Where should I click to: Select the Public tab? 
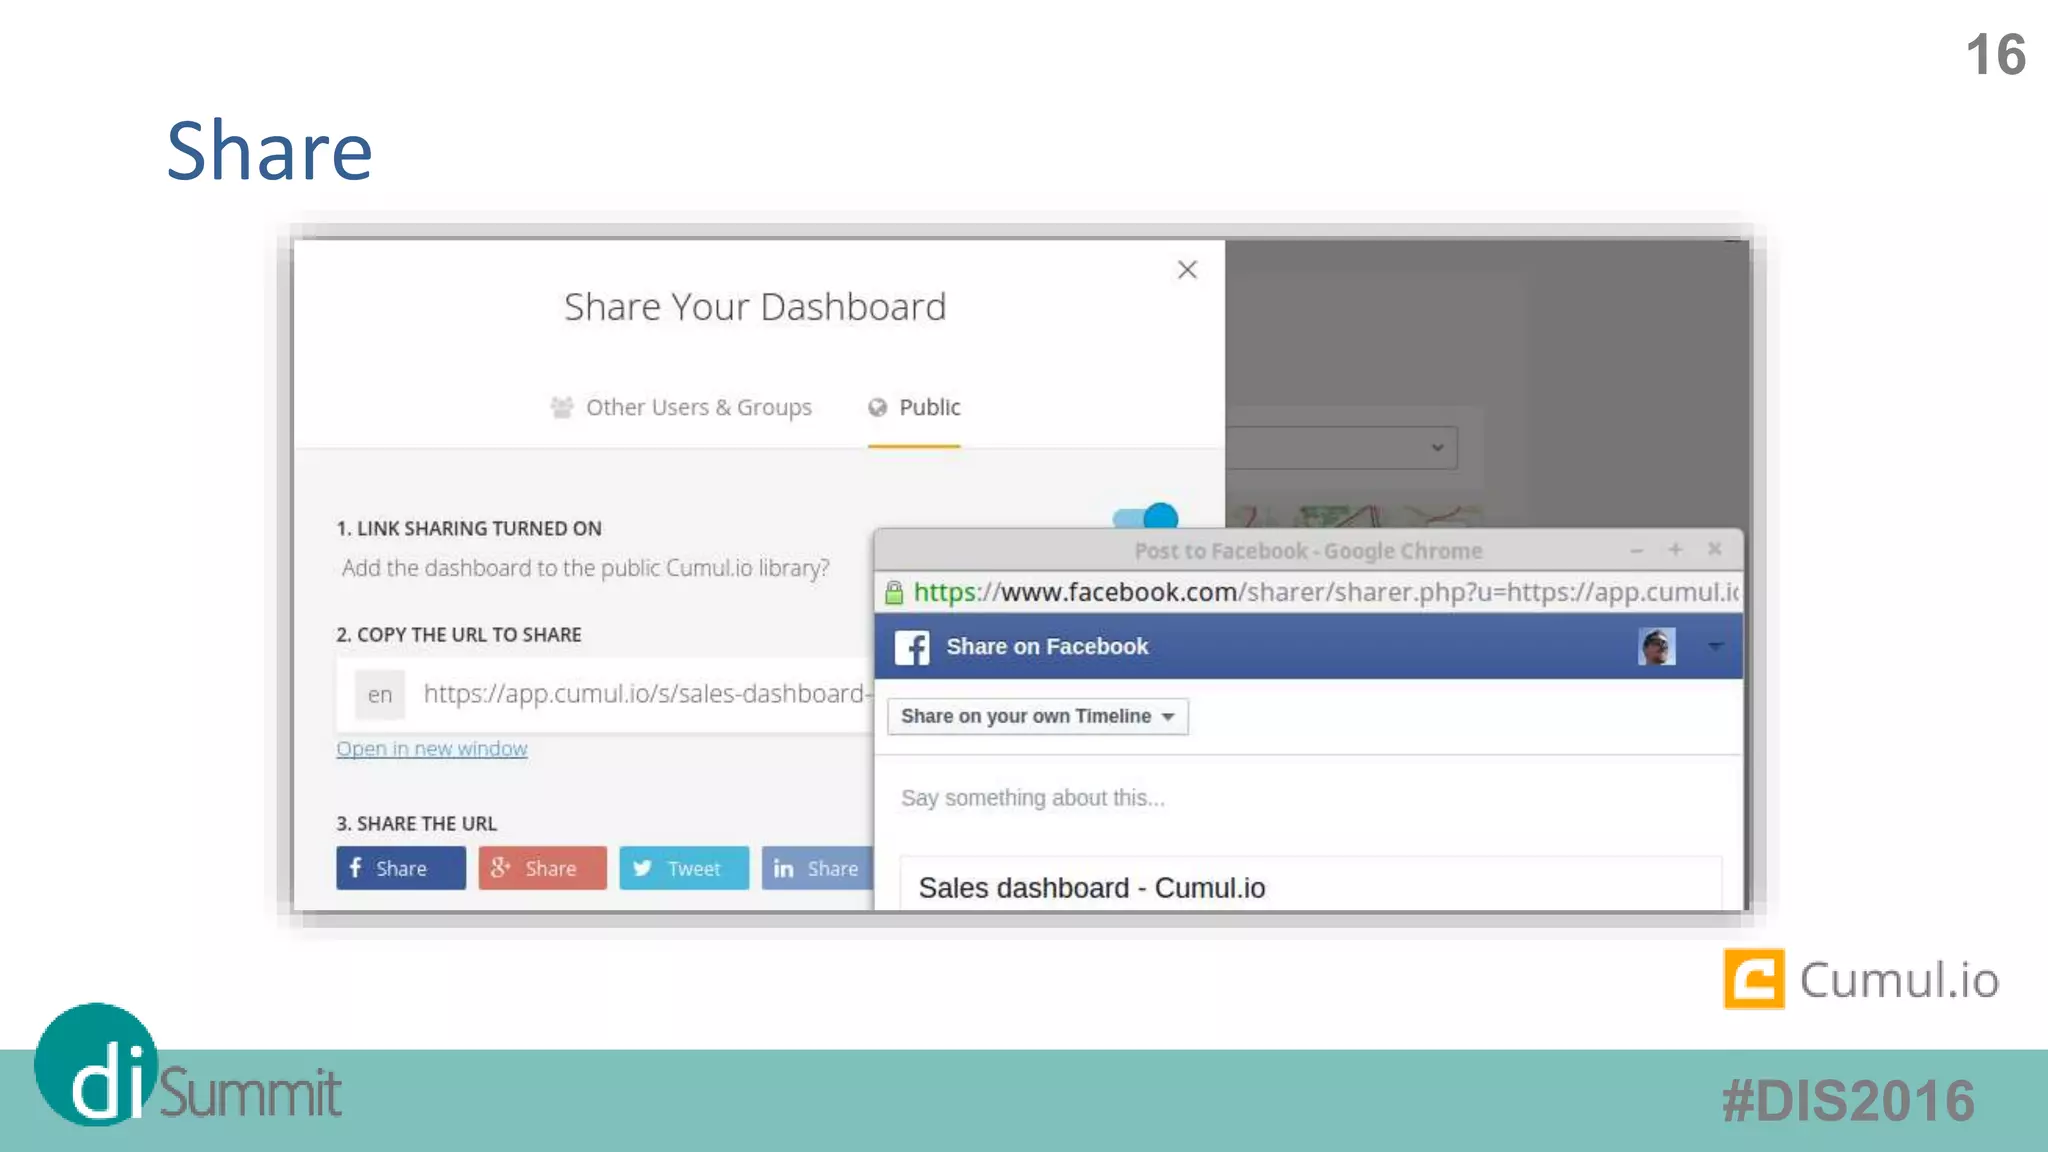click(x=915, y=407)
